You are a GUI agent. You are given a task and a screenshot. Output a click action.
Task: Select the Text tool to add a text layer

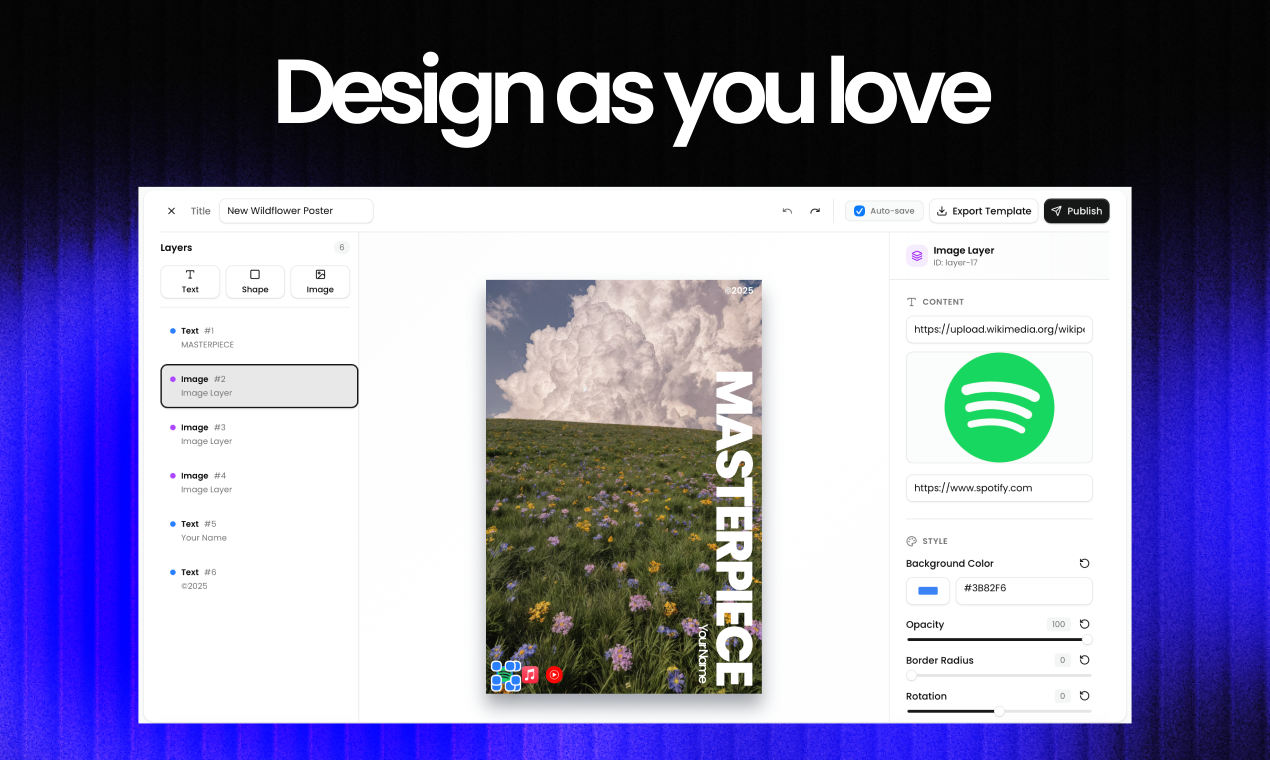189,281
